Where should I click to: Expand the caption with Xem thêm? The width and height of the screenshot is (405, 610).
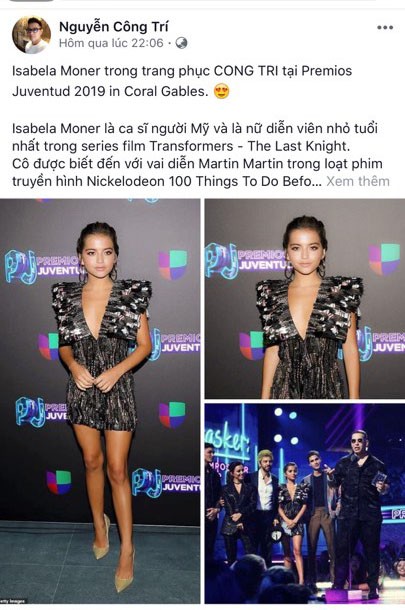click(358, 181)
